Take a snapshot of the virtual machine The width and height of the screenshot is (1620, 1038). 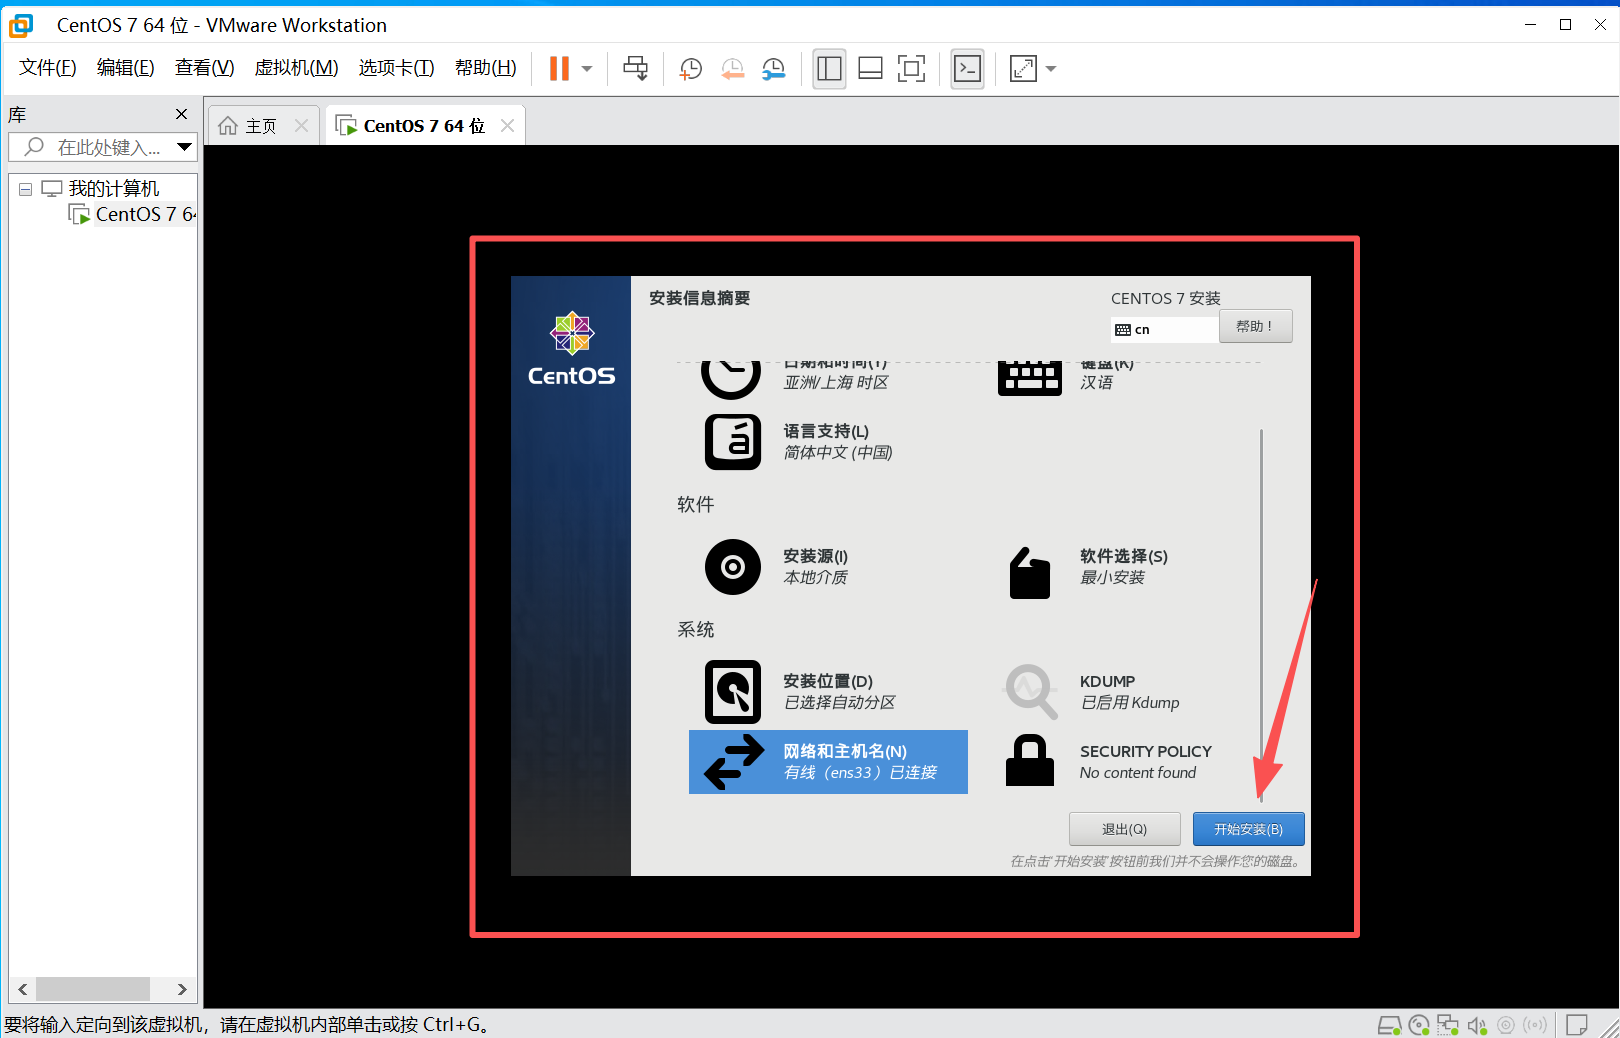[691, 68]
